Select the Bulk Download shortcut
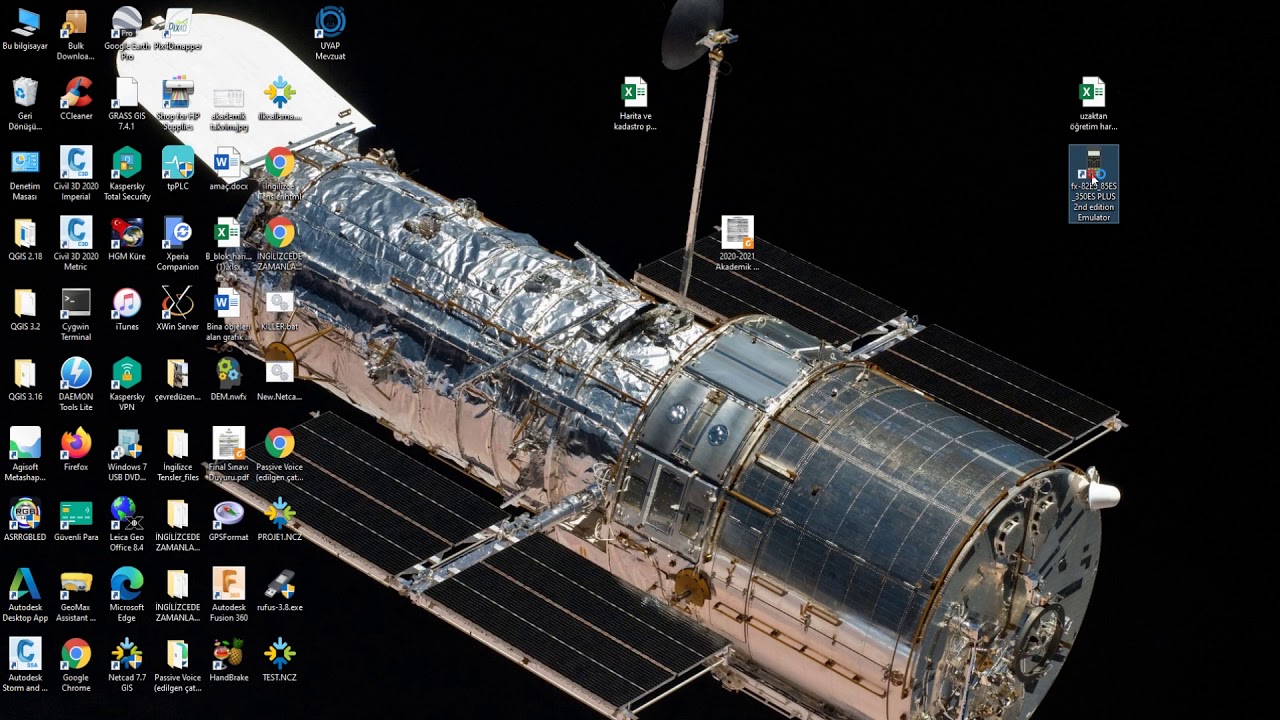1280x720 pixels. [76, 34]
